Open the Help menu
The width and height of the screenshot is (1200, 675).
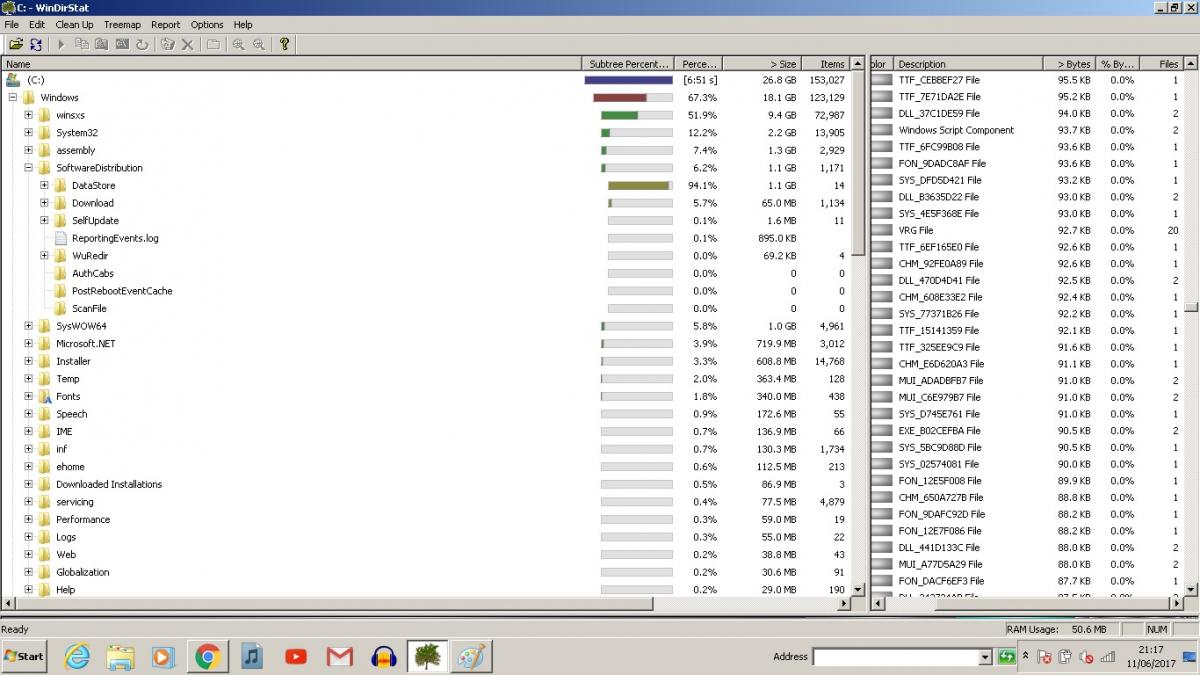pos(243,24)
